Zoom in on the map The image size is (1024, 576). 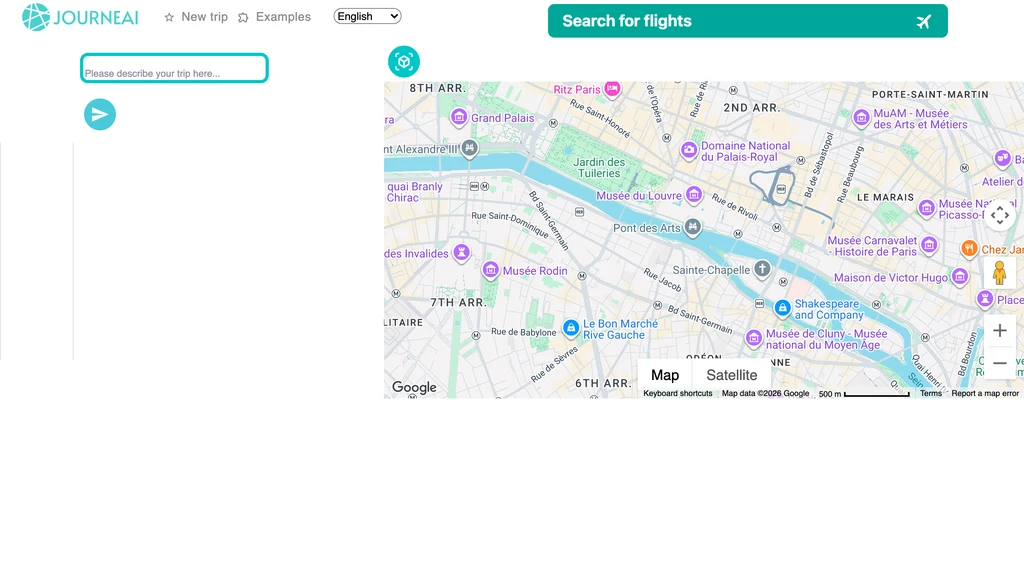[999, 330]
